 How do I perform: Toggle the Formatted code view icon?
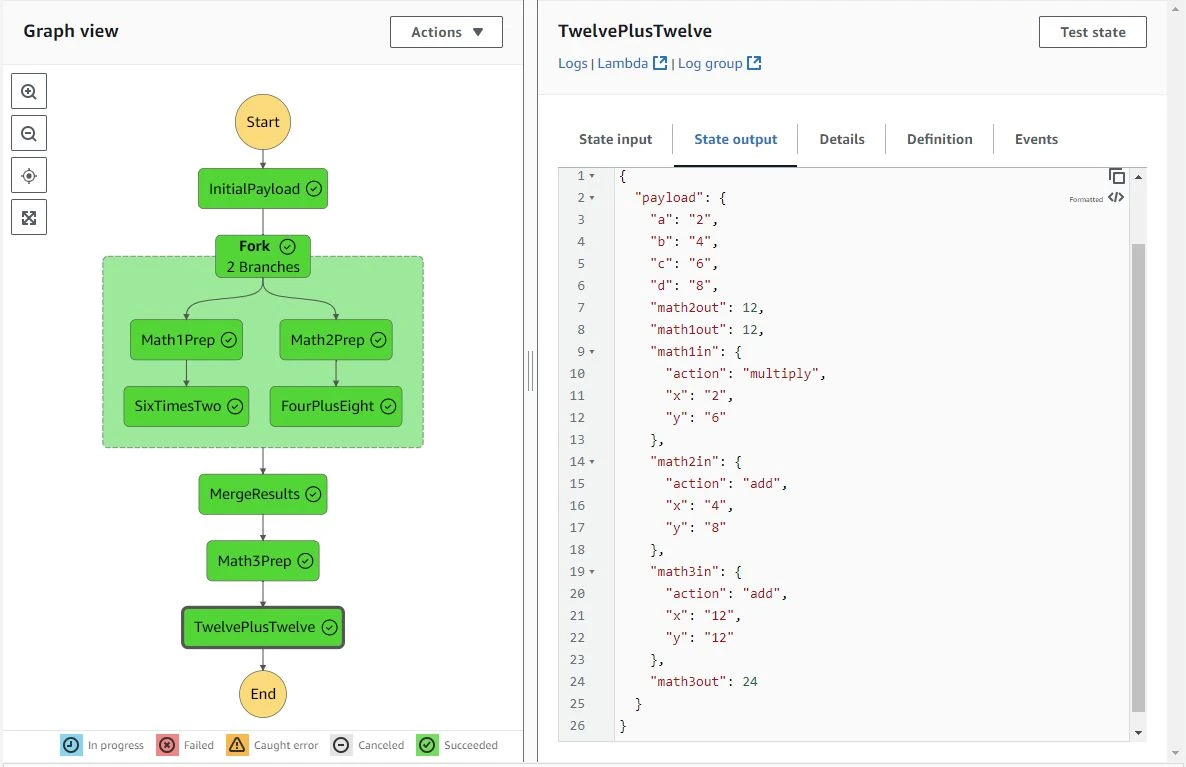point(1117,198)
